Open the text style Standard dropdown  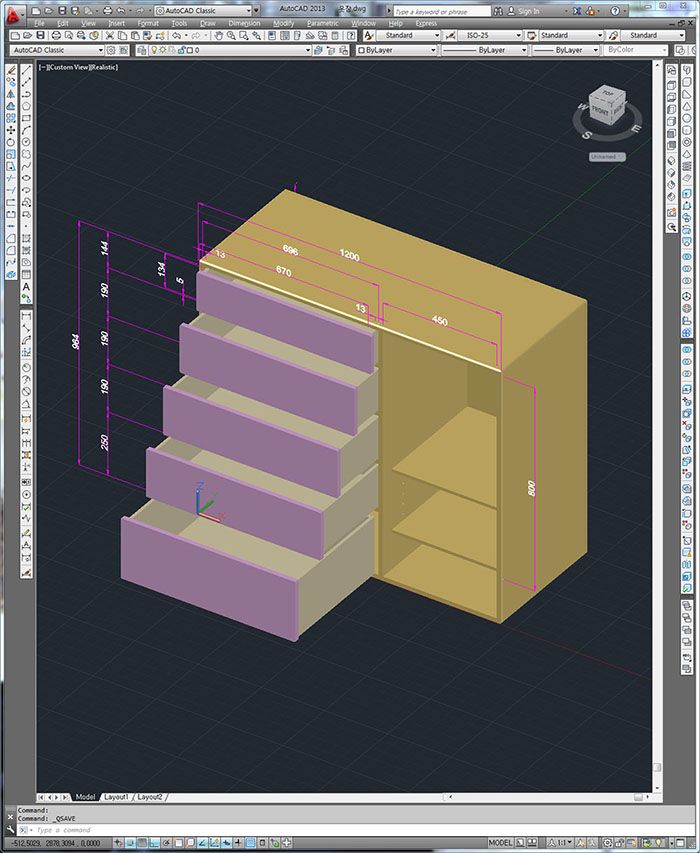[408, 35]
